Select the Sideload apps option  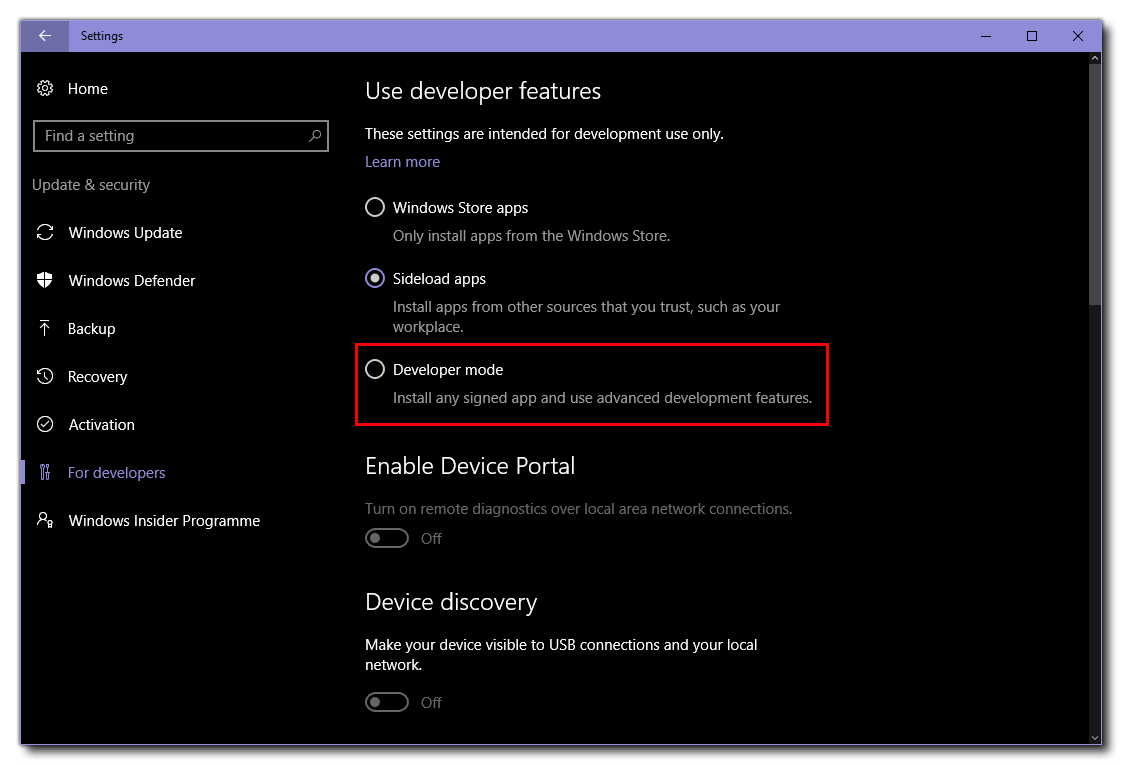point(375,278)
